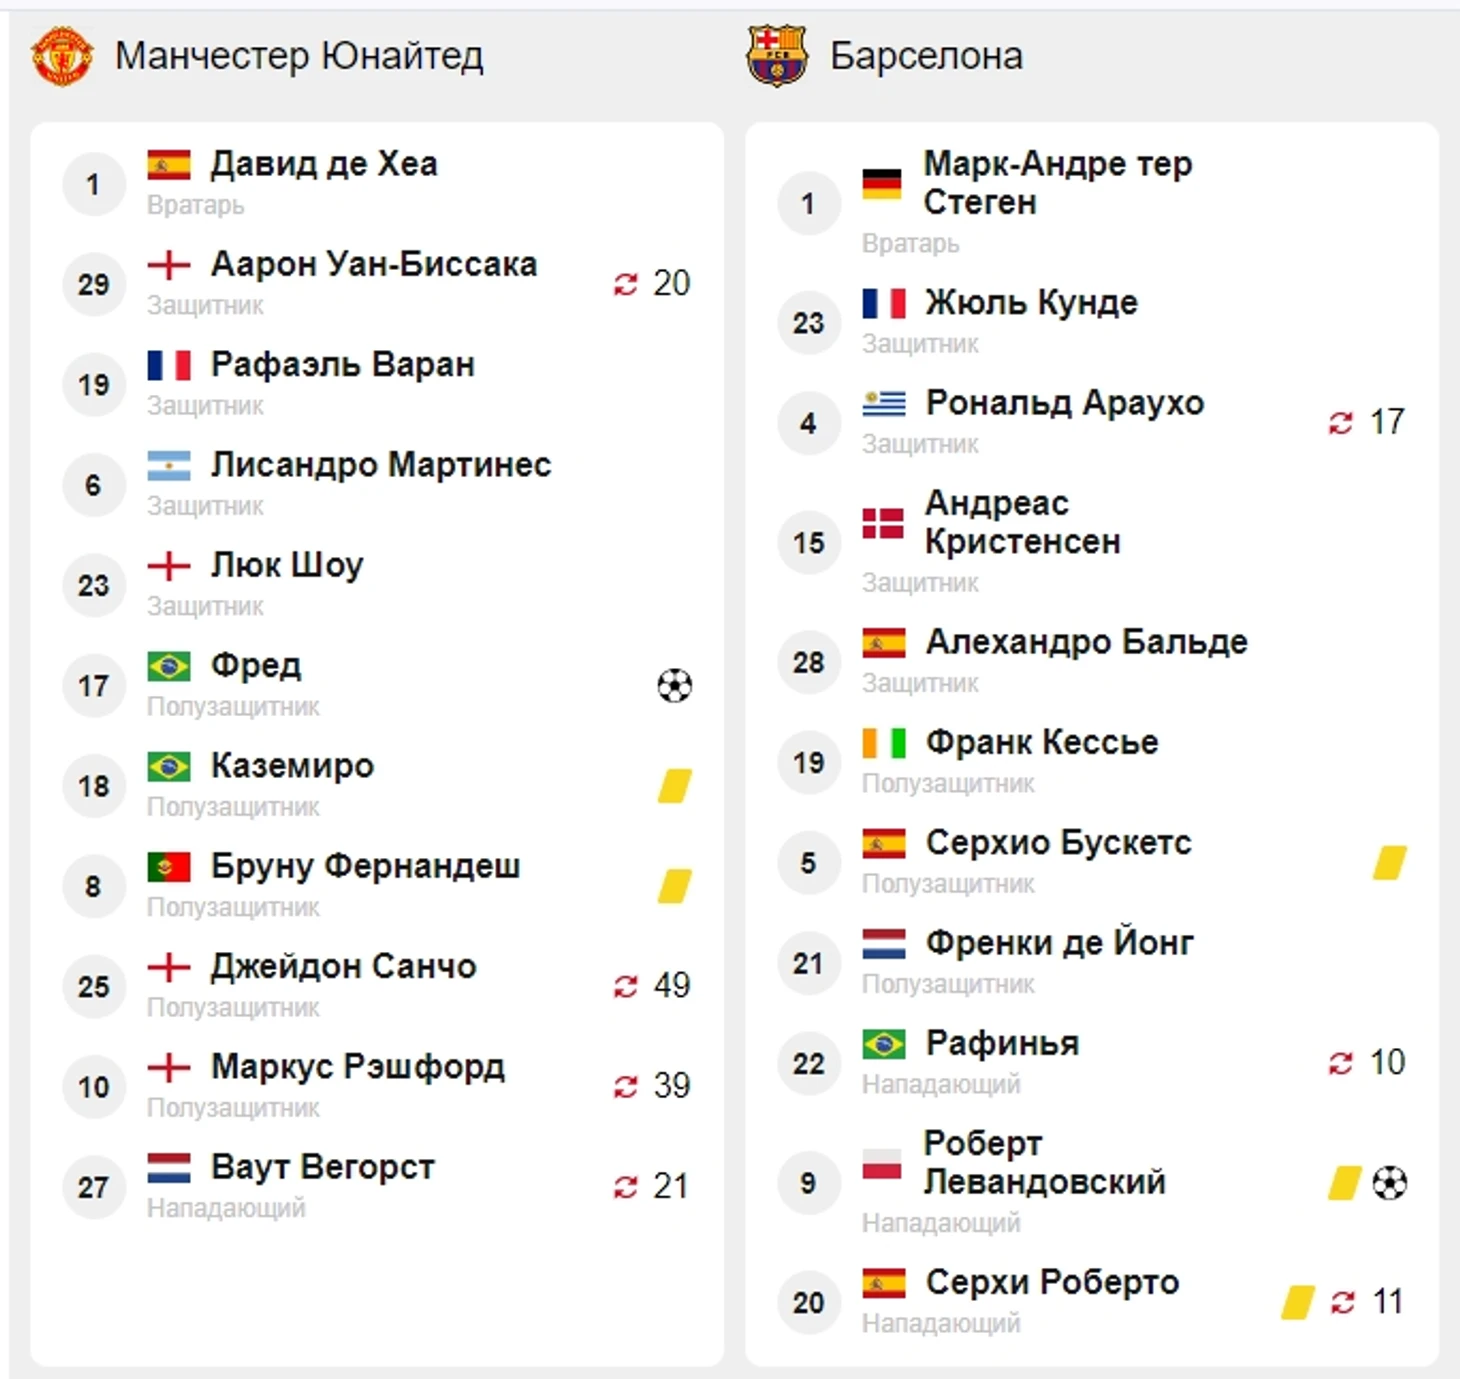The height and width of the screenshot is (1379, 1460).
Task: Click the goal ball icon next to Левандовский
Action: [1390, 1183]
